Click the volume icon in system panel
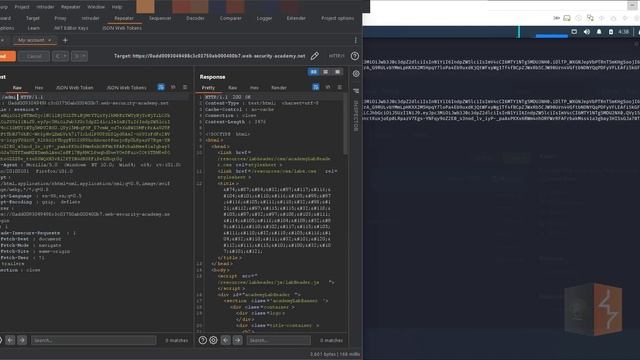 (587, 32)
